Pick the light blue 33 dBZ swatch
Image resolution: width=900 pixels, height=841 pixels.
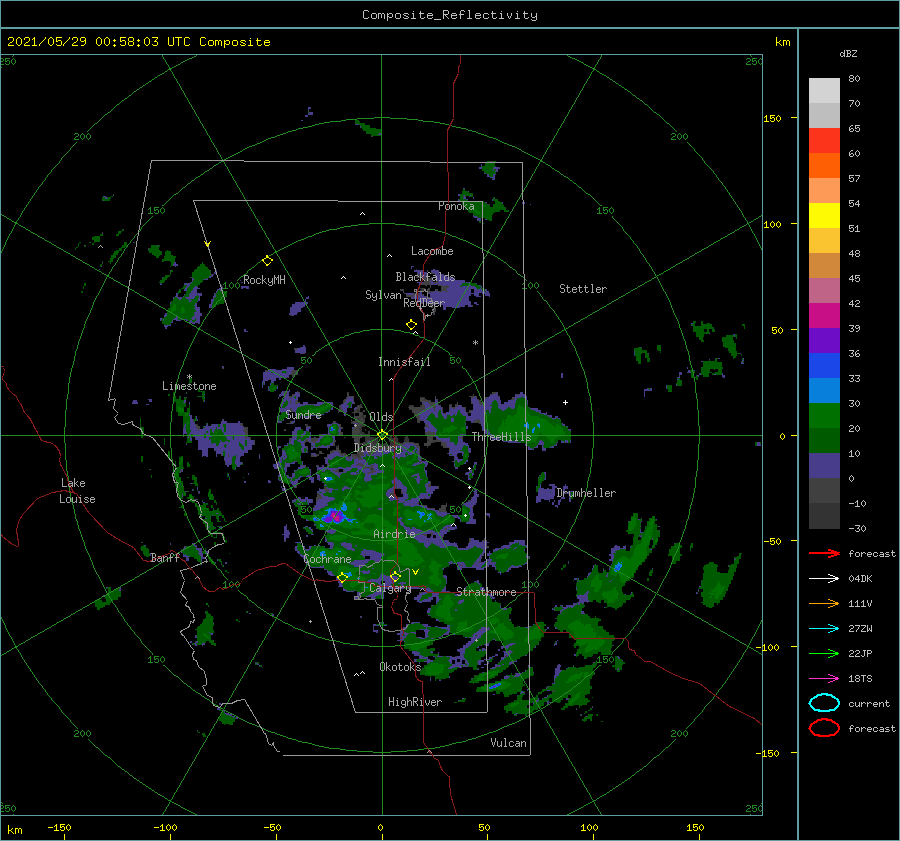click(x=824, y=390)
